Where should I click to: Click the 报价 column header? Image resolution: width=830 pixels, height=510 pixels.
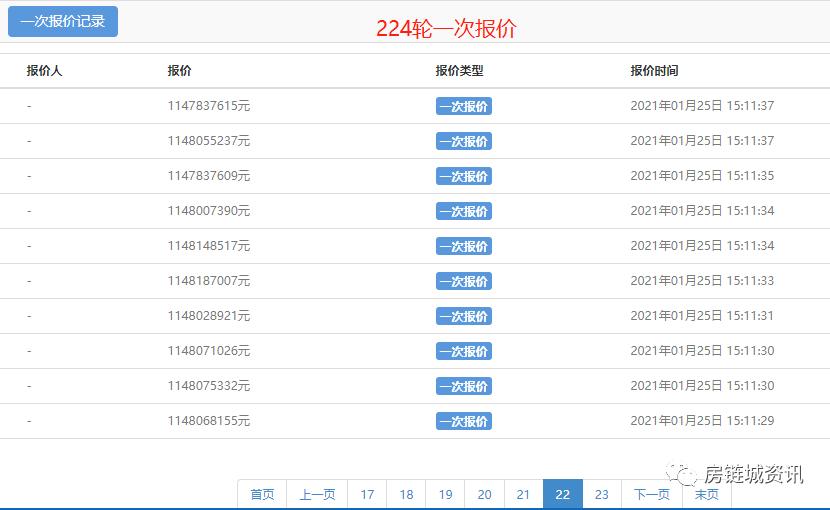click(x=179, y=70)
